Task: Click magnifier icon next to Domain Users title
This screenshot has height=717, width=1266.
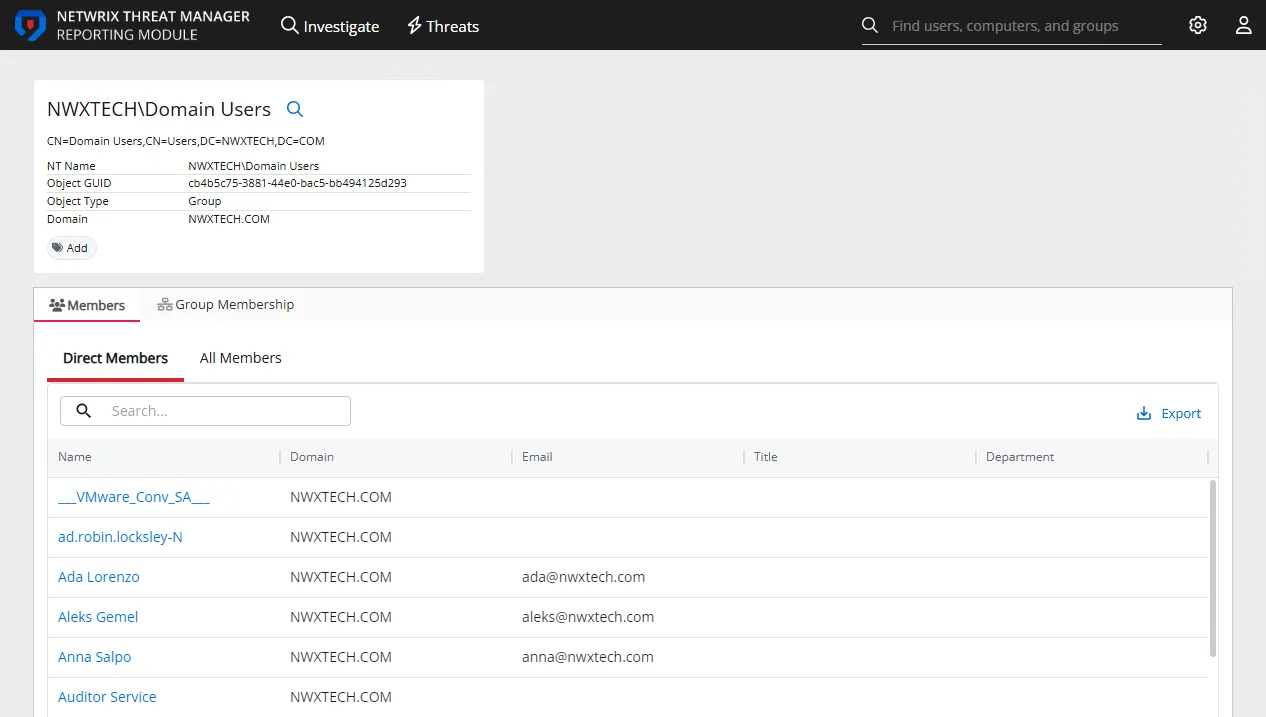Action: [x=295, y=109]
